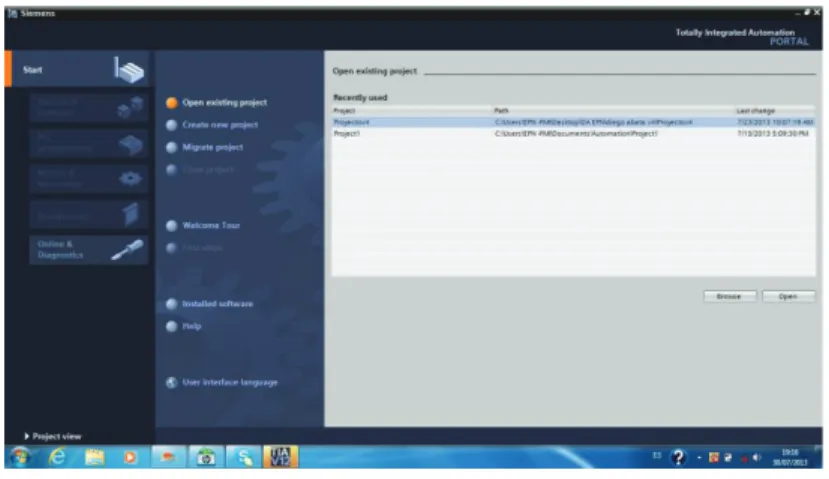This screenshot has height=479, width=829.
Task: Click the bullet beside Installed software
Action: 172,304
